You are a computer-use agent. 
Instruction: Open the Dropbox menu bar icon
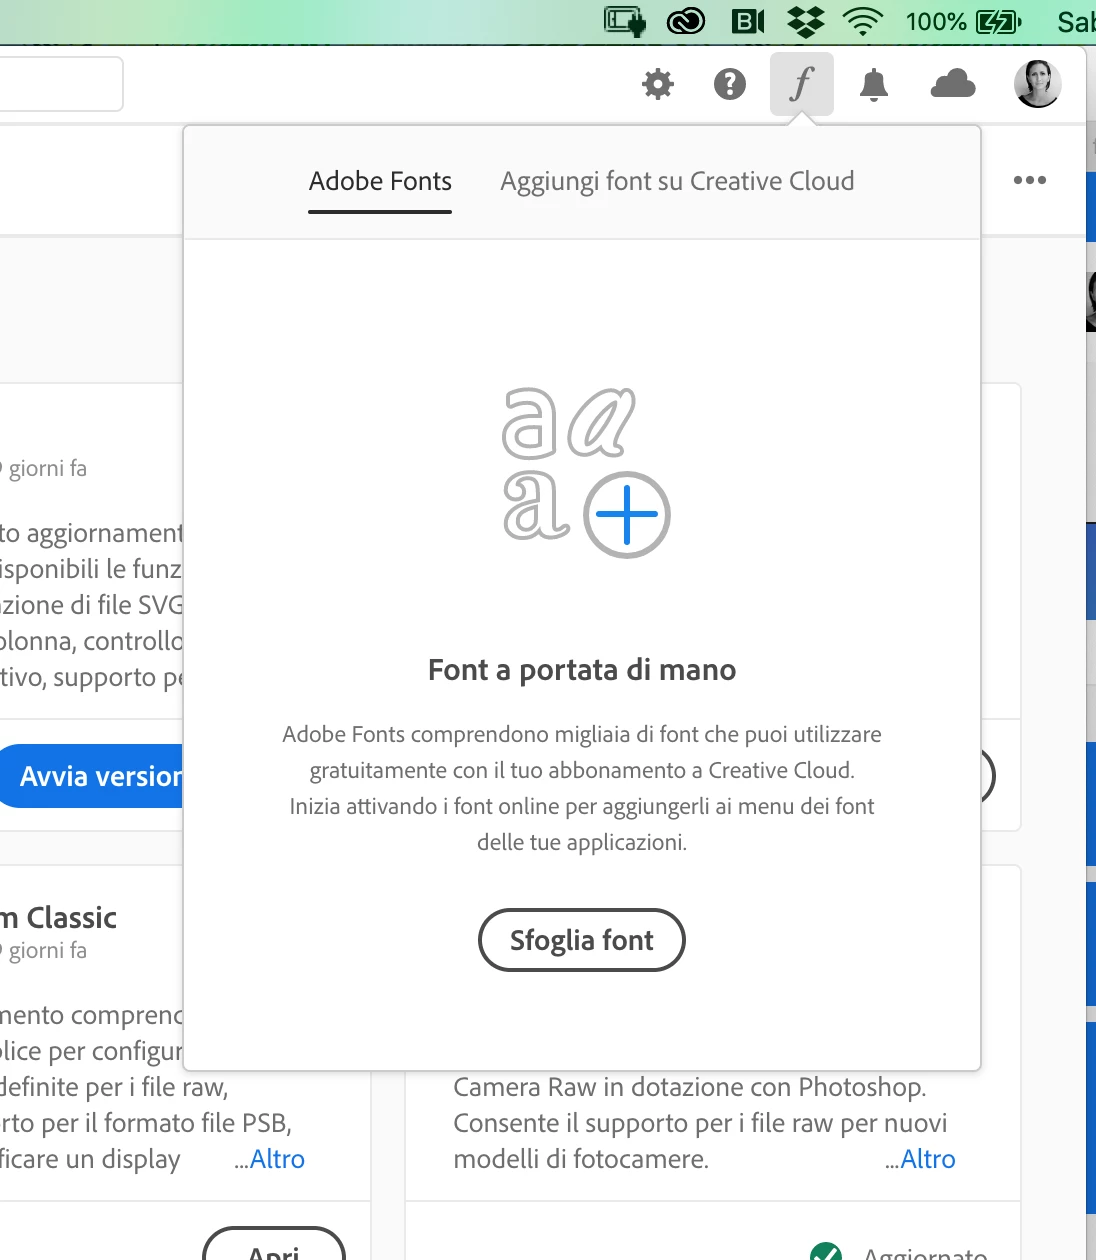point(806,21)
